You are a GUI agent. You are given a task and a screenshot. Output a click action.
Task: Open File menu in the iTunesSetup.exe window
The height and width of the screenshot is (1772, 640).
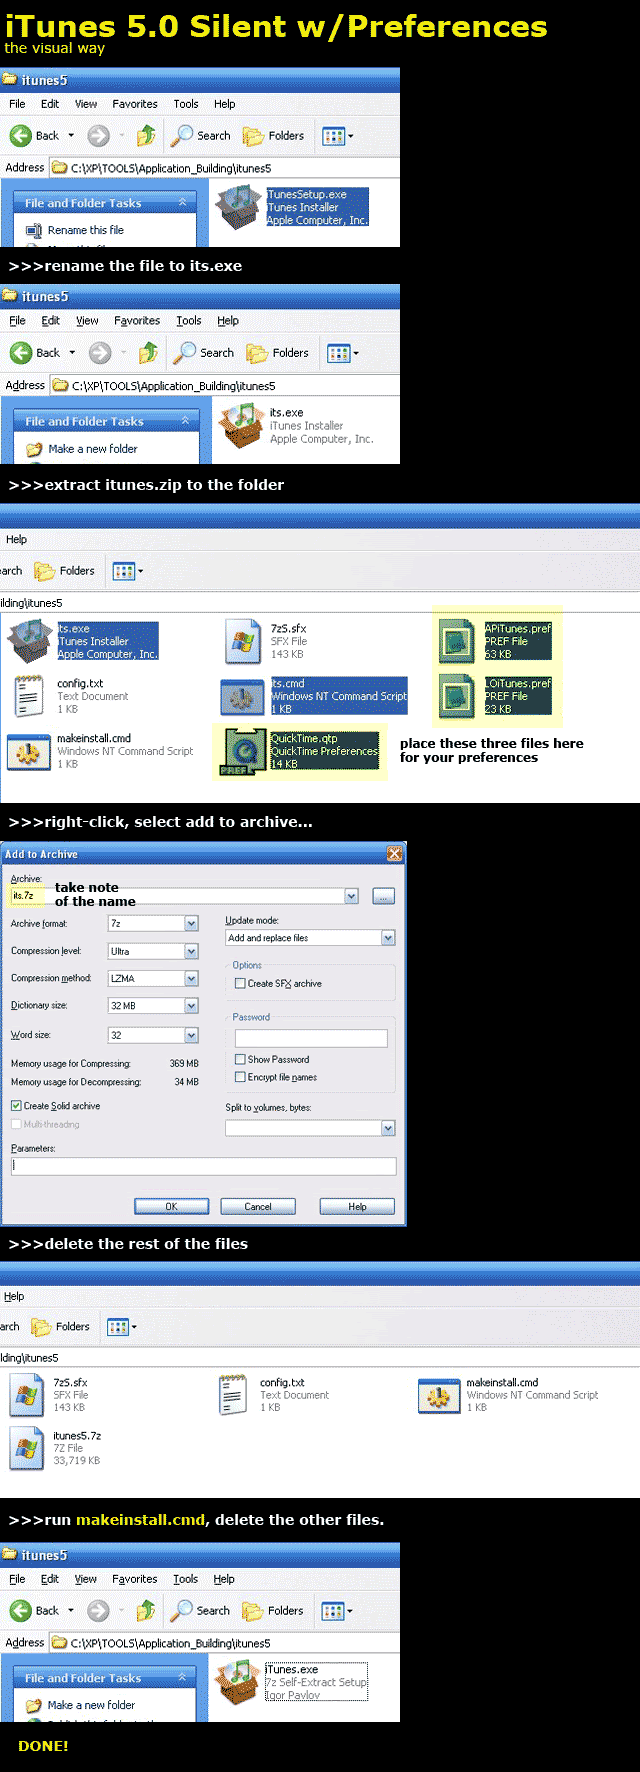tap(17, 104)
